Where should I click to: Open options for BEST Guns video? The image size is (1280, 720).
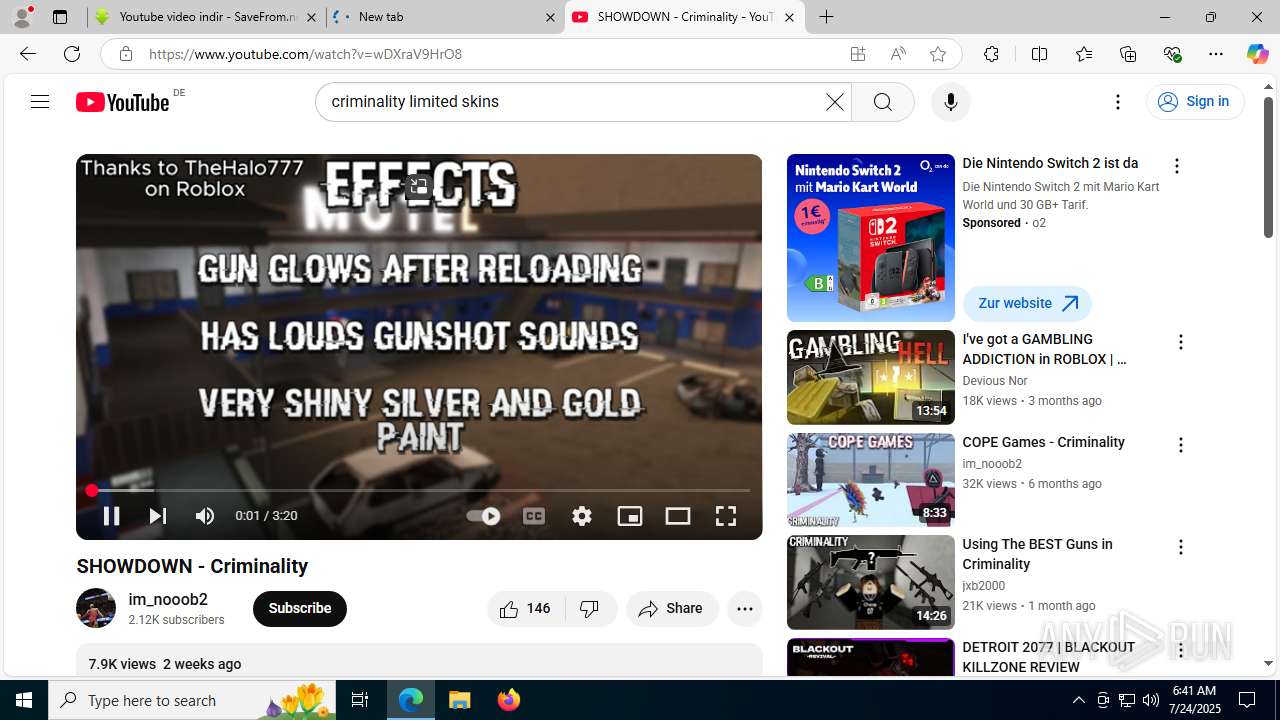(1180, 547)
